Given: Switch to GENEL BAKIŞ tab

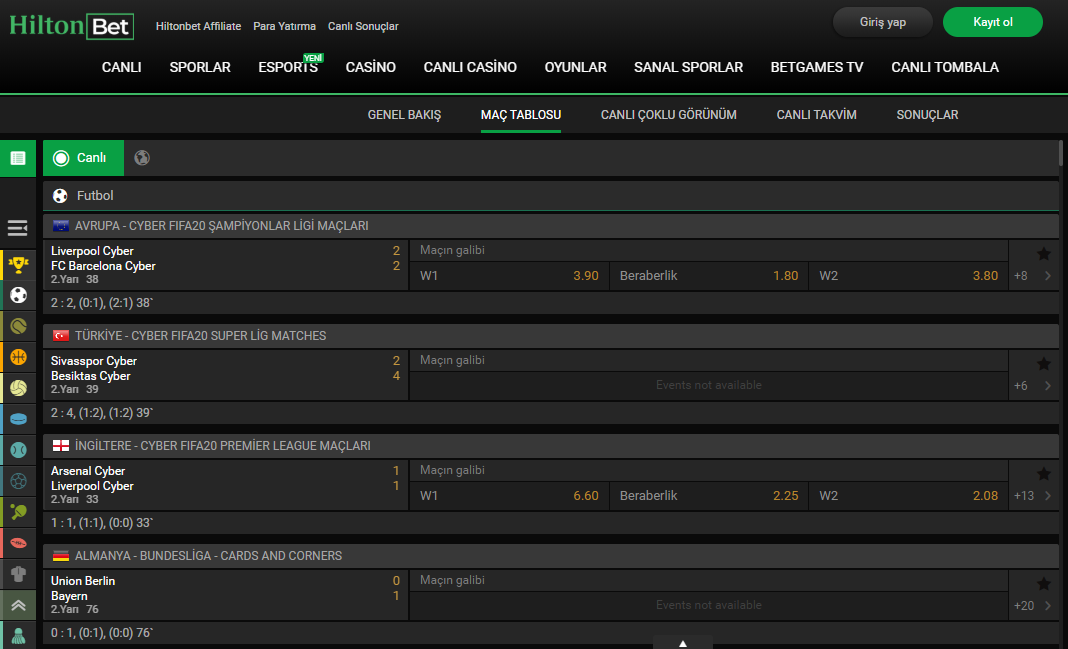Looking at the screenshot, I should 405,115.
